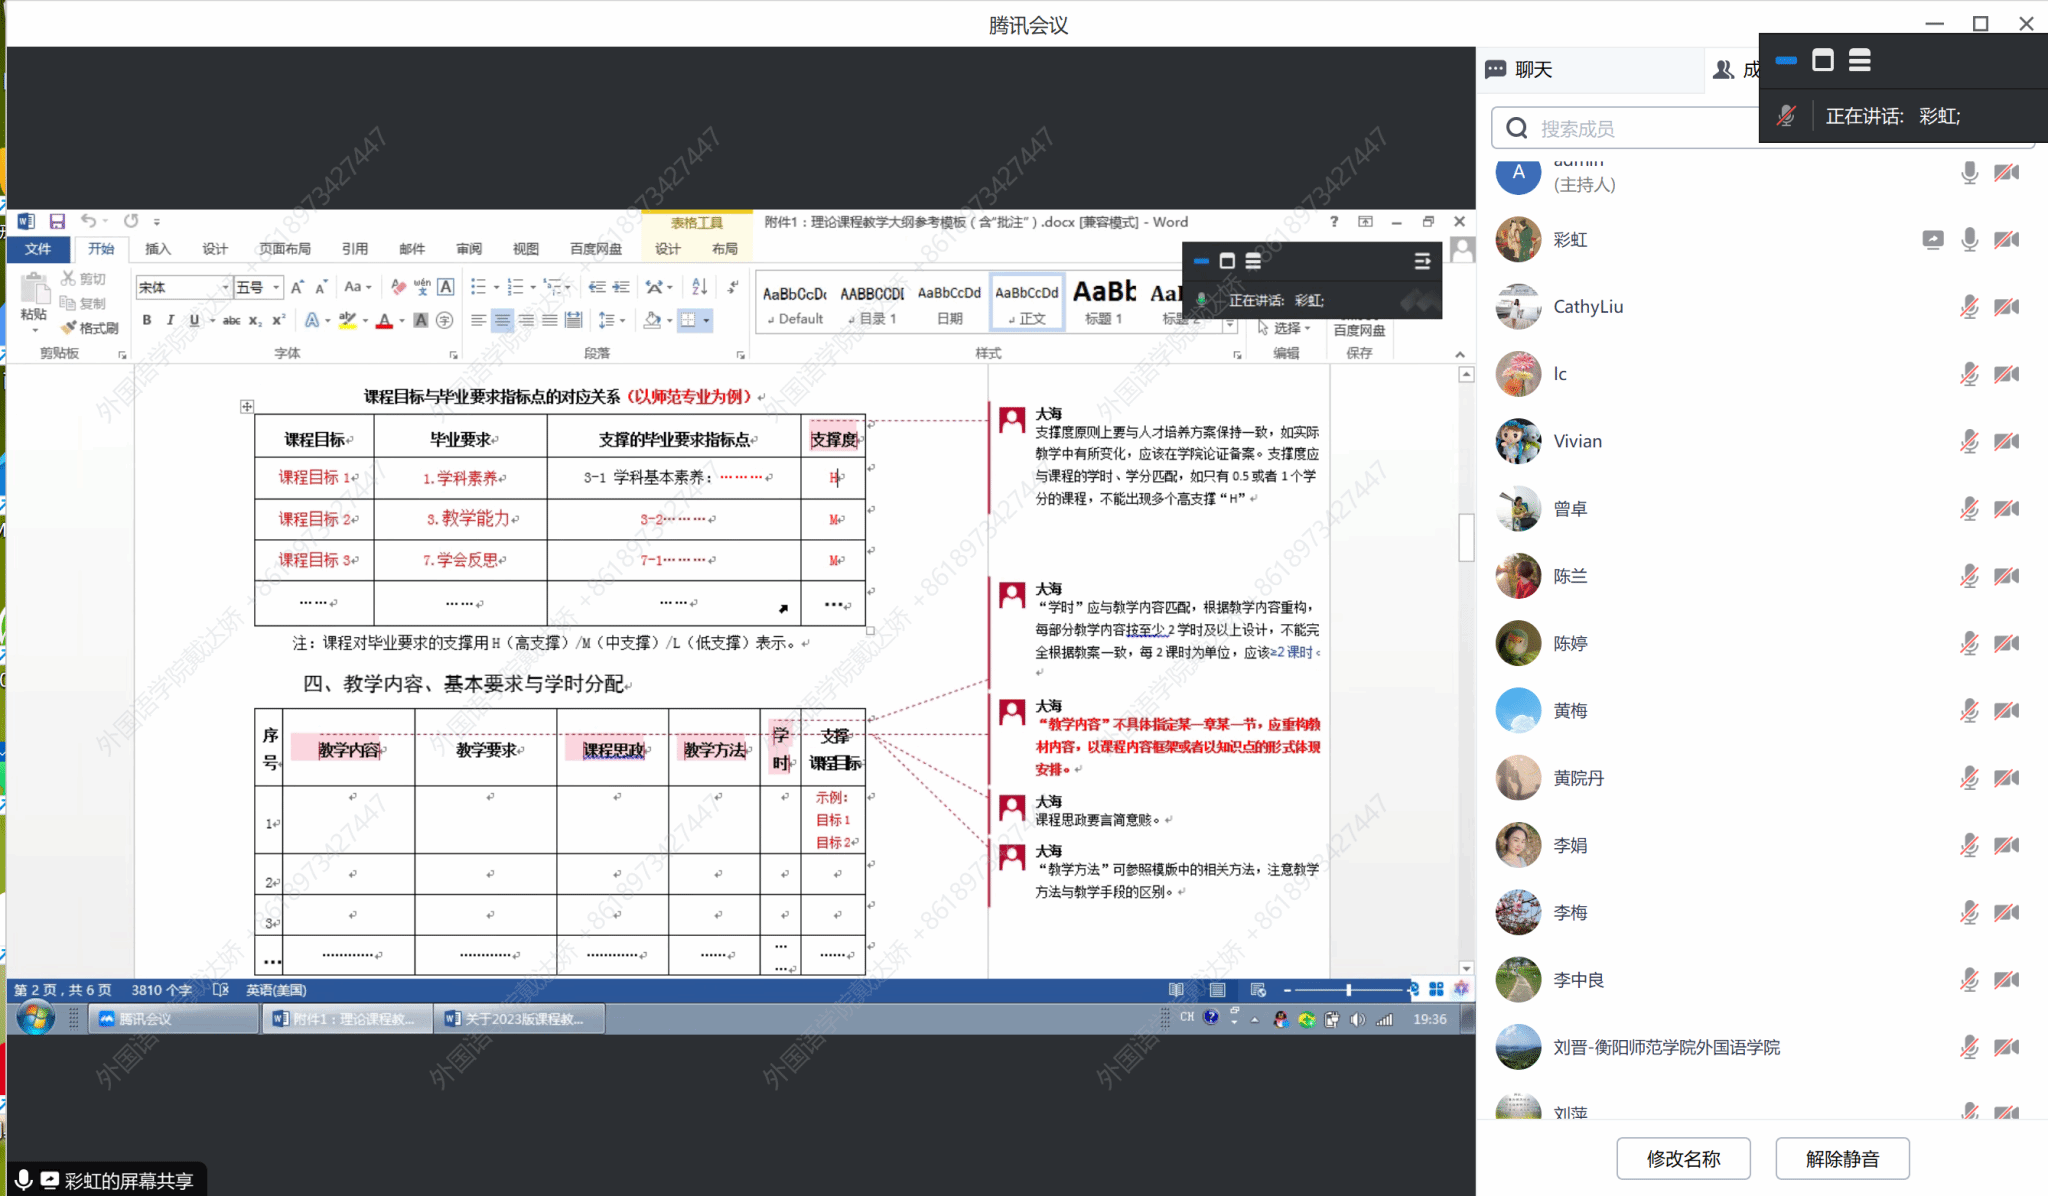Toggle CathyLiu's muted microphone icon

[x=1968, y=307]
